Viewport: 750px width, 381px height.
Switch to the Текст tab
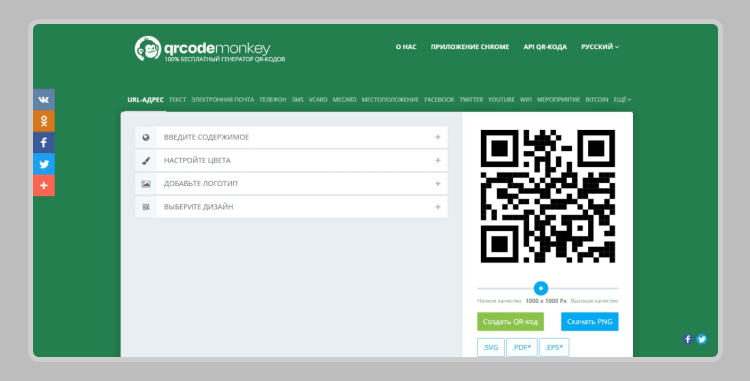[x=177, y=99]
